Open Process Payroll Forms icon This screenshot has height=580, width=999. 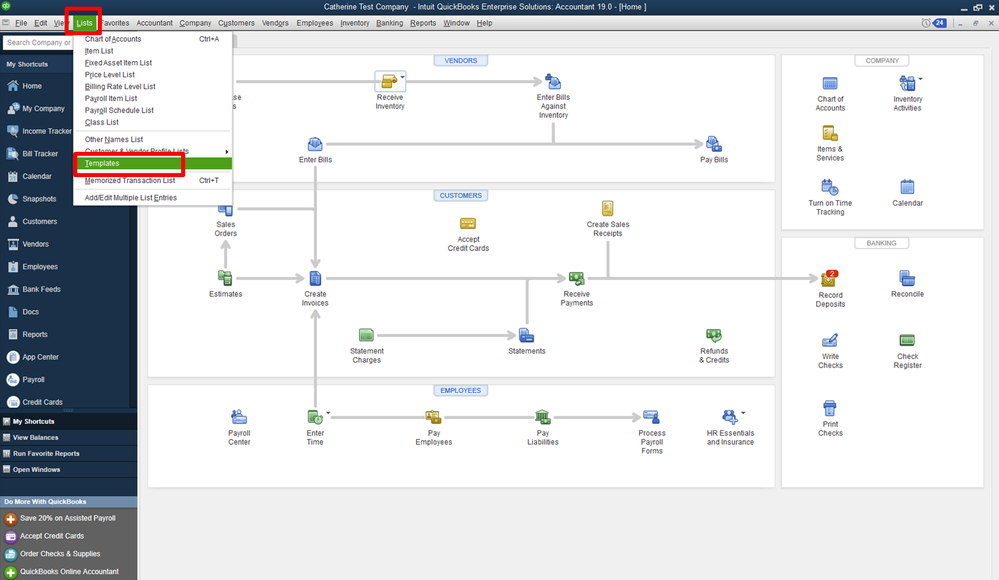[x=651, y=417]
